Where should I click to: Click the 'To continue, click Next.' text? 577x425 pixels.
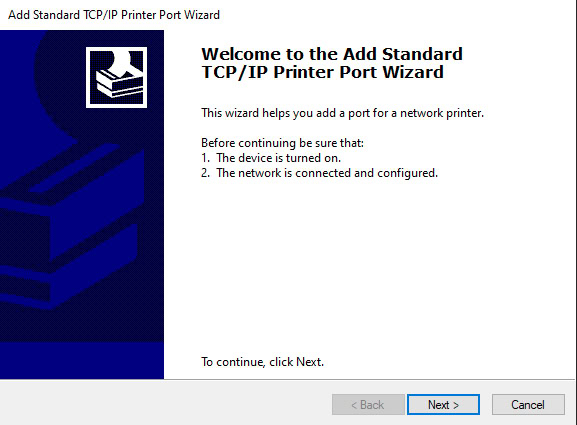(262, 362)
